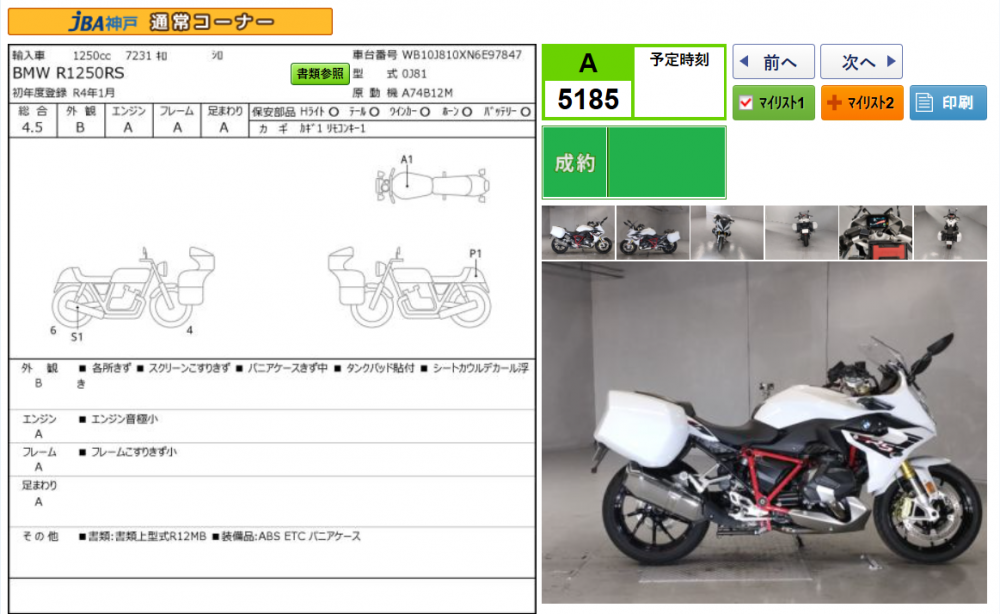Open third thumbnail showing bike front view
This screenshot has height=614, width=1000.
point(726,232)
